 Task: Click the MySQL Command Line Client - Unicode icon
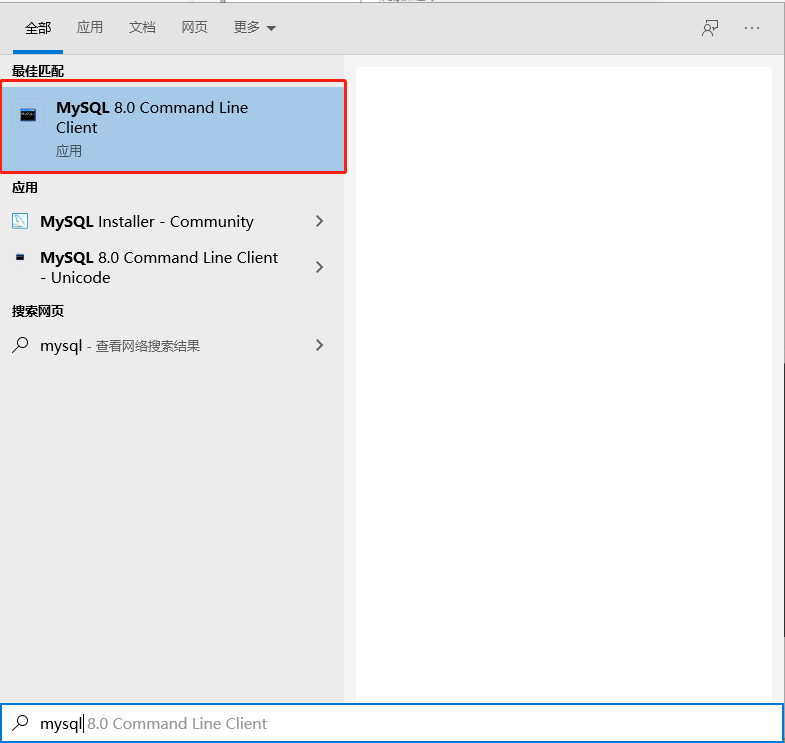coord(20,257)
